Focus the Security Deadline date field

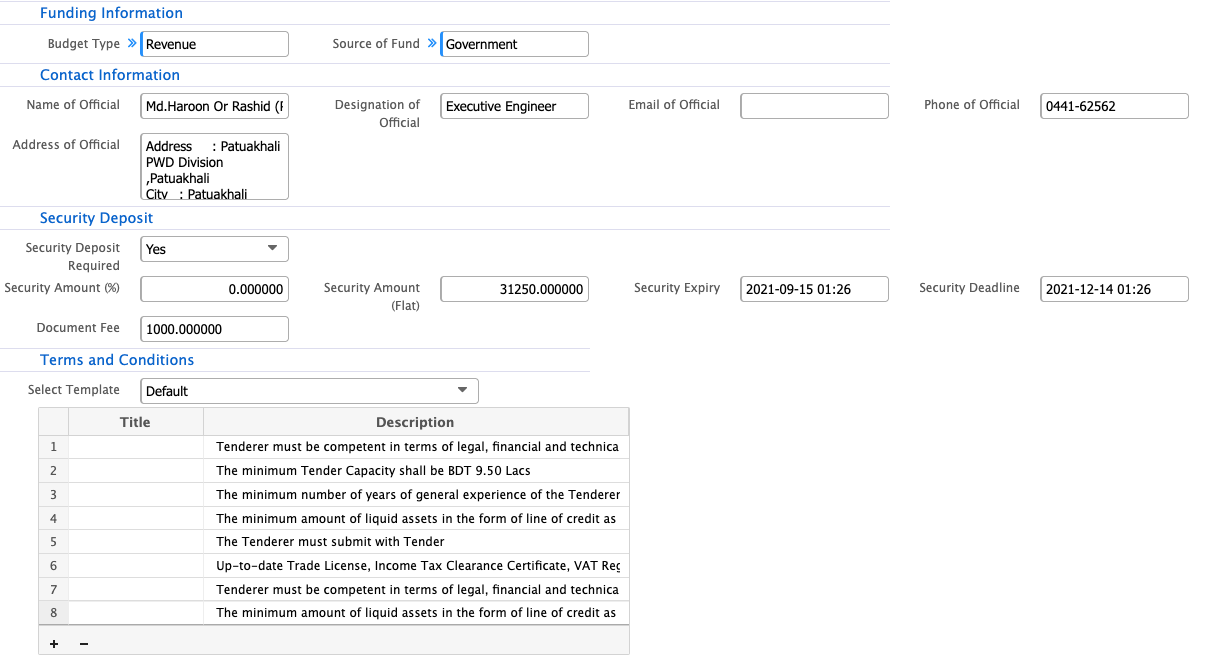tap(1114, 289)
